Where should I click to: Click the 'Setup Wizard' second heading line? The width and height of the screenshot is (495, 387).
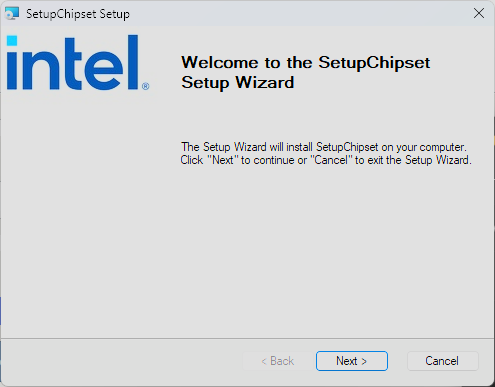238,82
